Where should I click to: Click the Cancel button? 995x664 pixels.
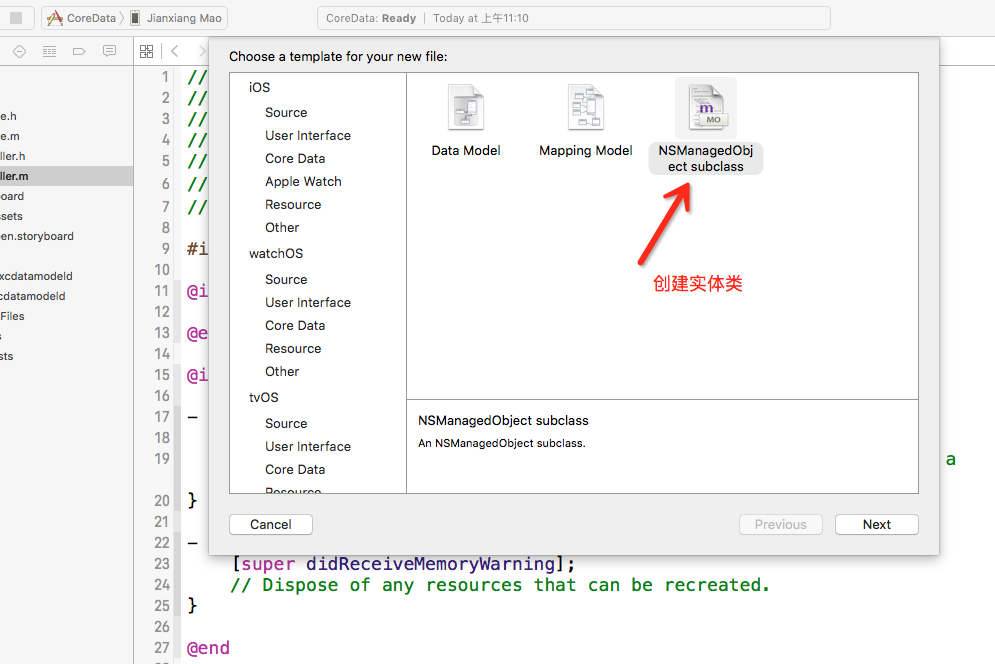tap(271, 524)
